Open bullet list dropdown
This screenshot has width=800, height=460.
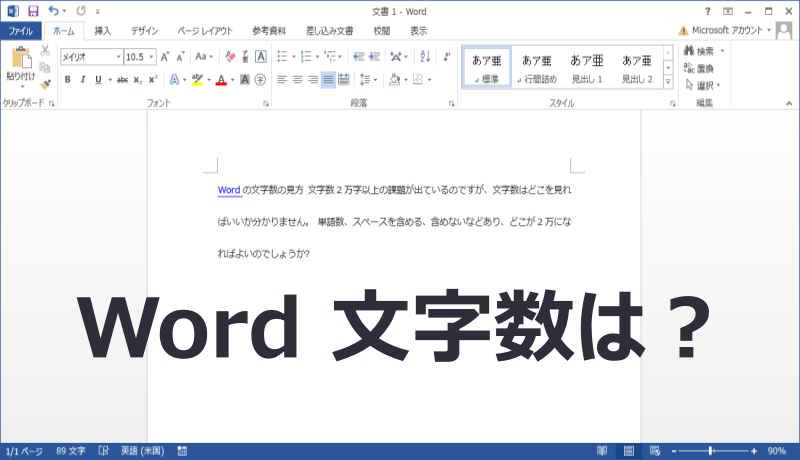click(x=294, y=57)
